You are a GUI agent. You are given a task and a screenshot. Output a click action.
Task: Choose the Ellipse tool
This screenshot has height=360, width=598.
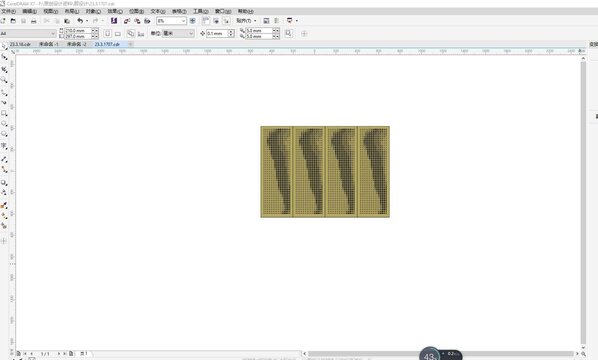point(4,124)
